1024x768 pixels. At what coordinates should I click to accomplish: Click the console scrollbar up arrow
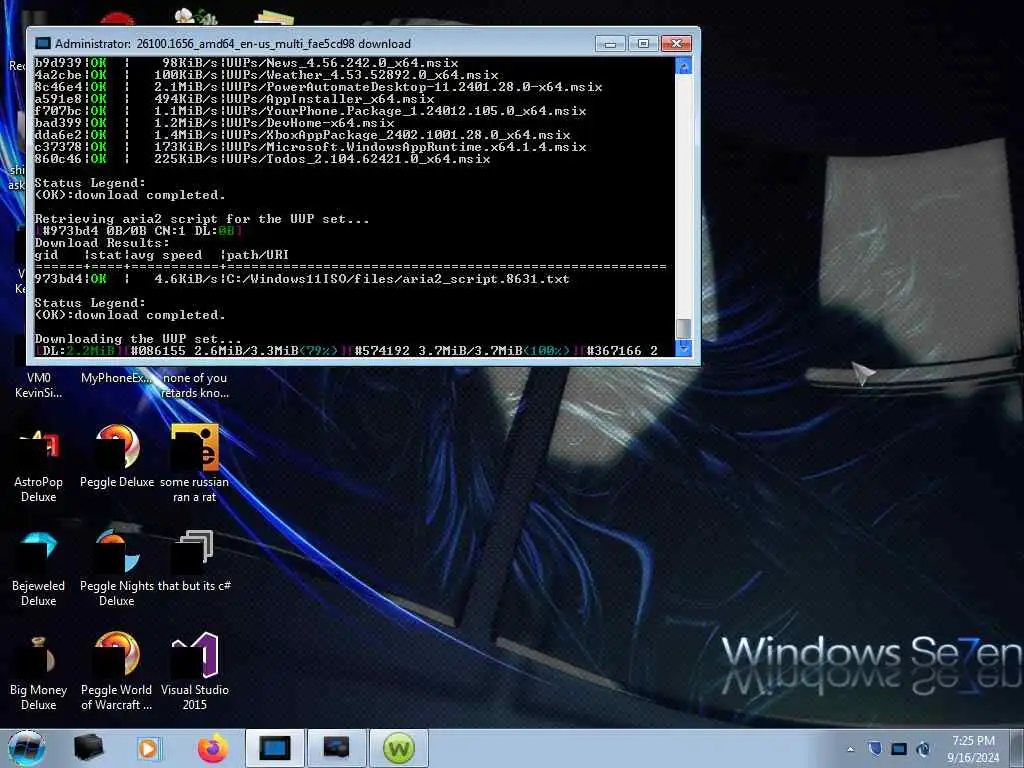point(683,67)
